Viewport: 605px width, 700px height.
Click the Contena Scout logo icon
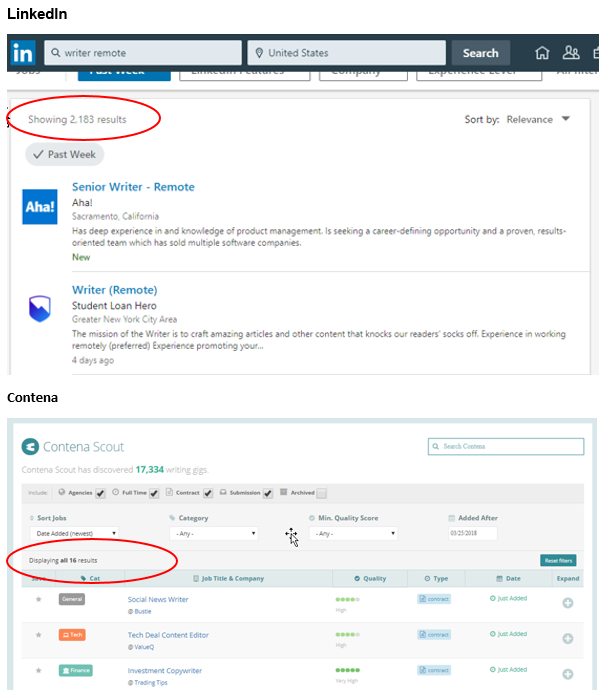tap(30, 446)
